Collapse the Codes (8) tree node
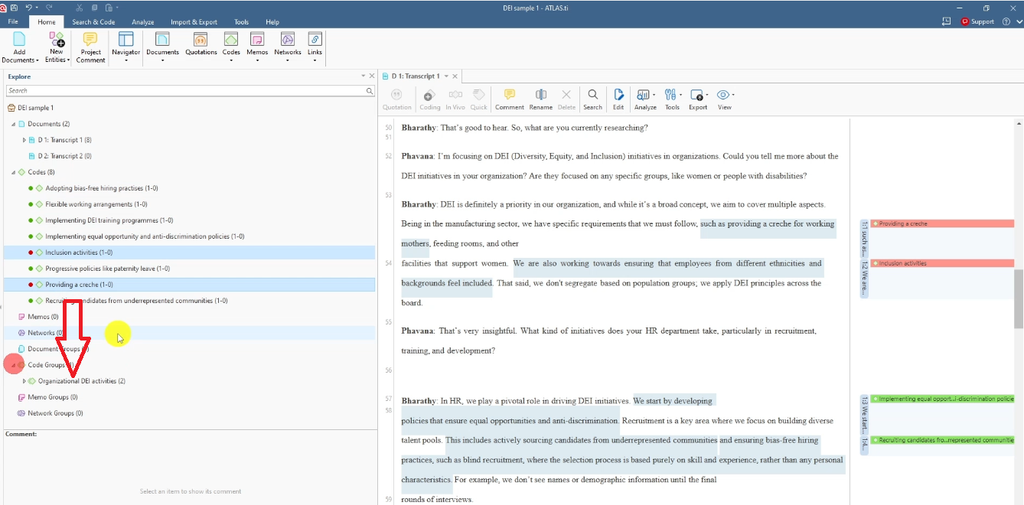 14,172
